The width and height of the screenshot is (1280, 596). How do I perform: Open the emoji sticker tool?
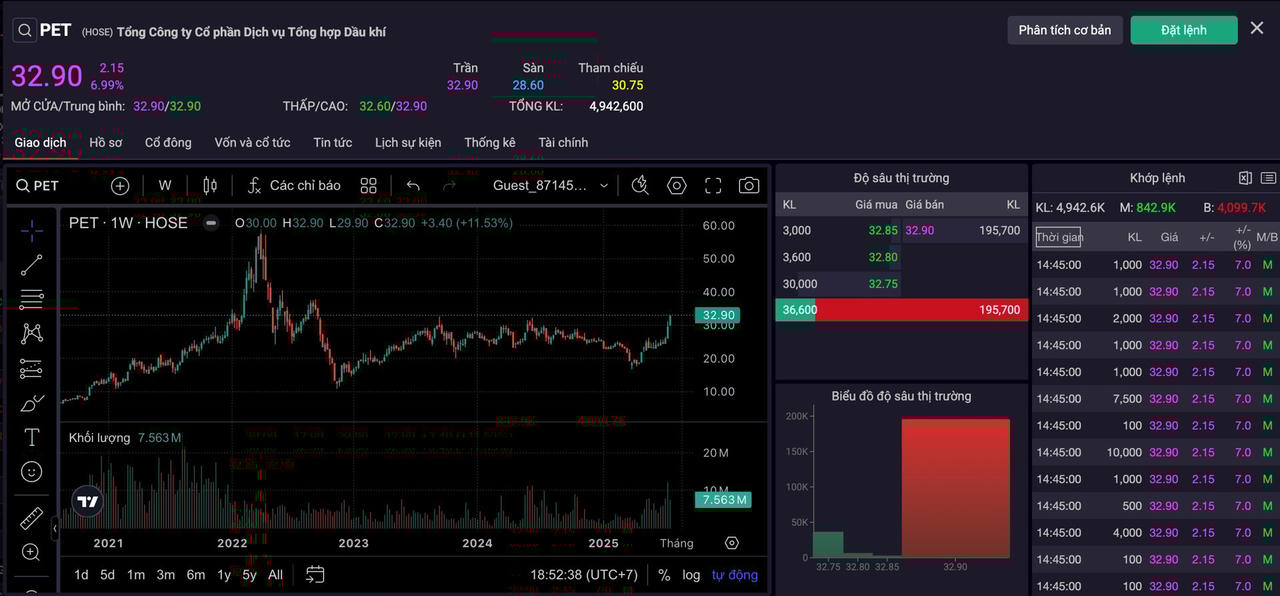pyautogui.click(x=31, y=471)
